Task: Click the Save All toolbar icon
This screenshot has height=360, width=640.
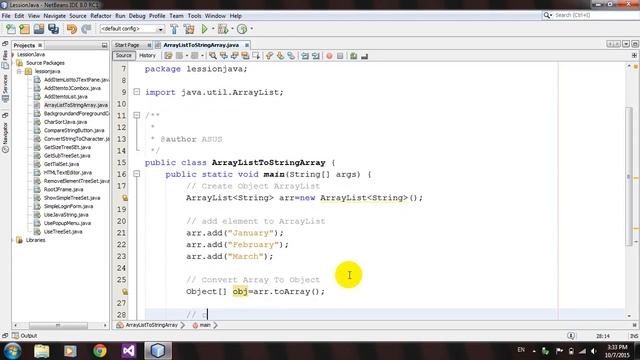Action: click(53, 29)
